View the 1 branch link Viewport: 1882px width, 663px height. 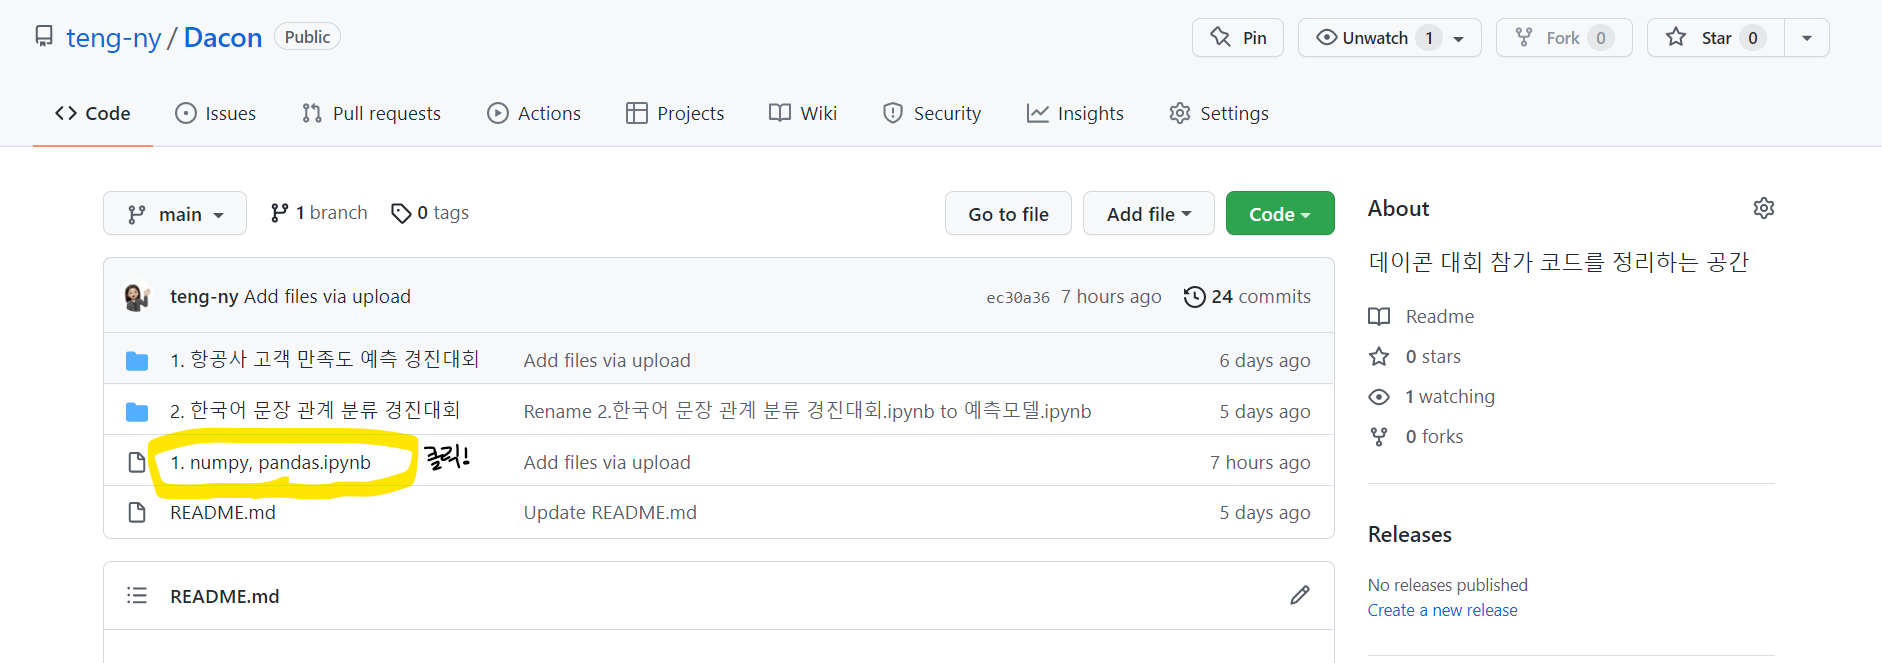[x=319, y=213]
